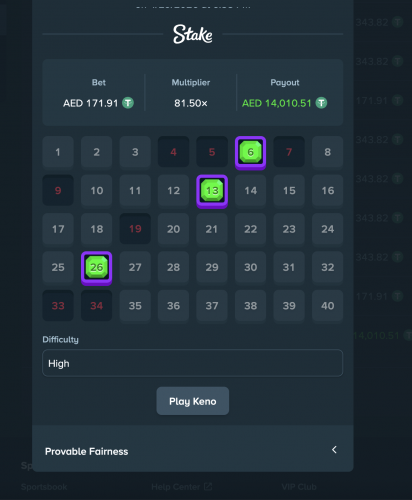Click the AED 171.91 bet amount
Viewport: 412px width, 500px height.
click(91, 103)
